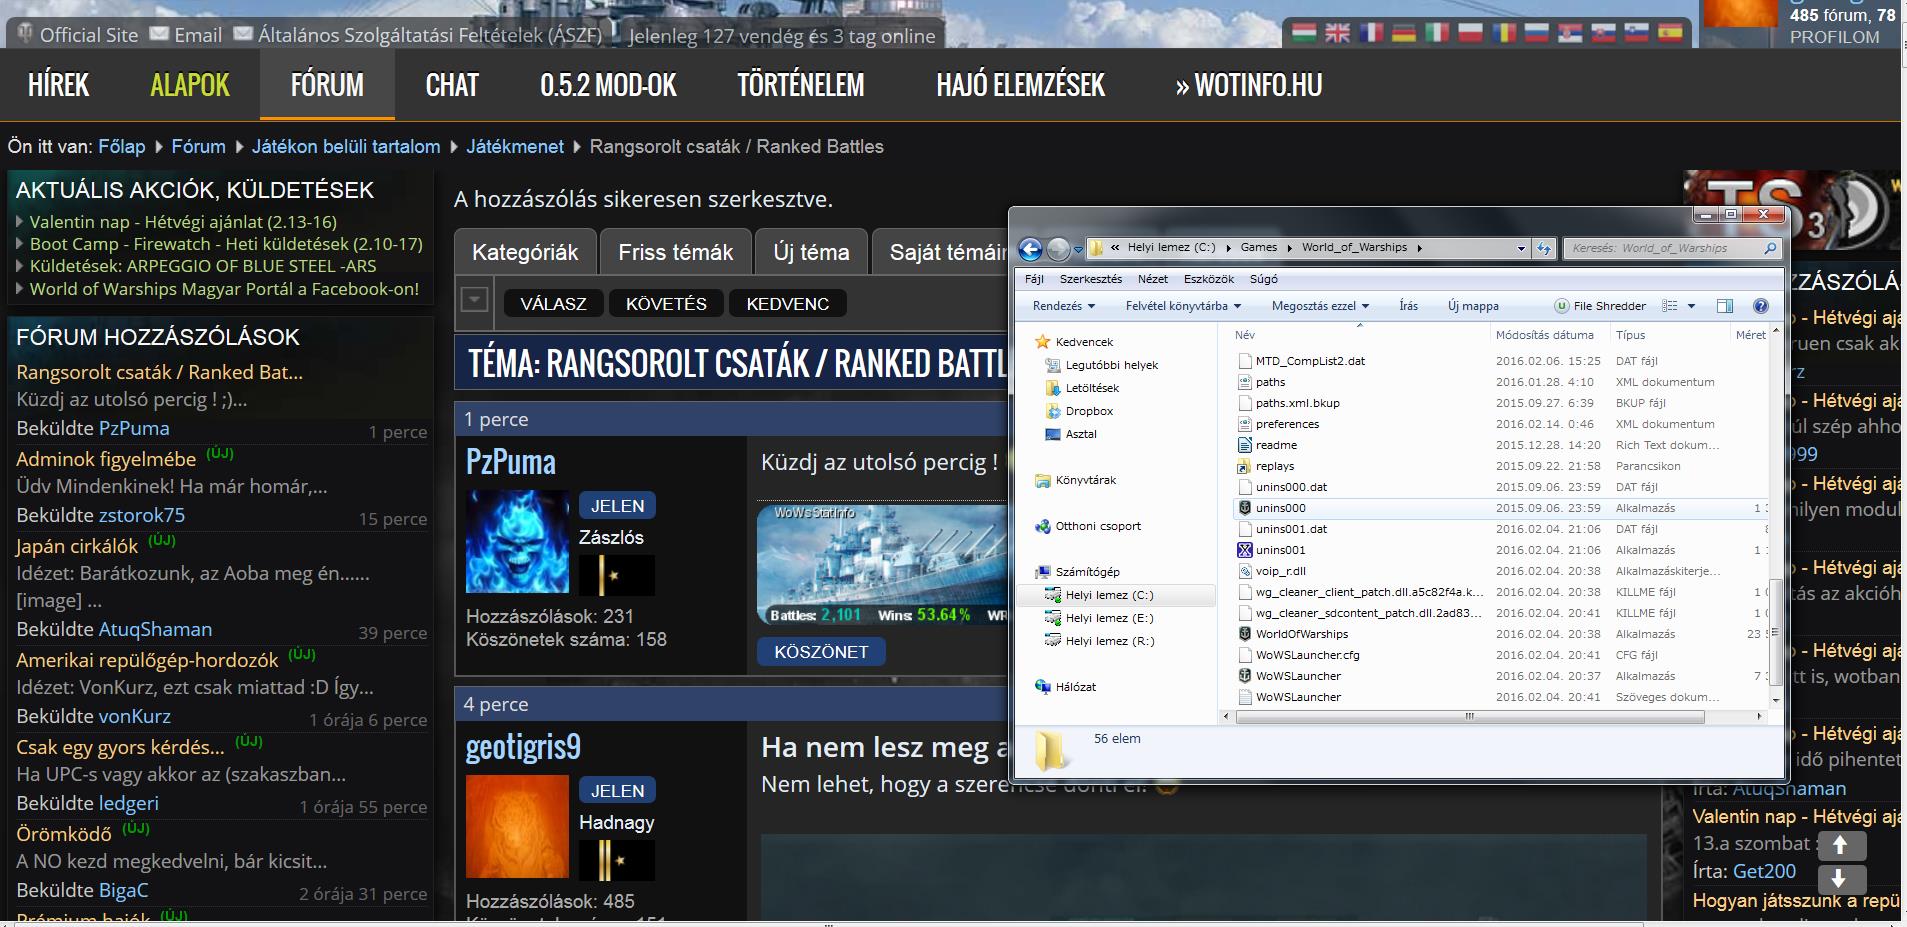Viewport: 1907px width, 927px height.
Task: Expand the World_of_Warships breadcrumb arrow
Action: [1419, 248]
